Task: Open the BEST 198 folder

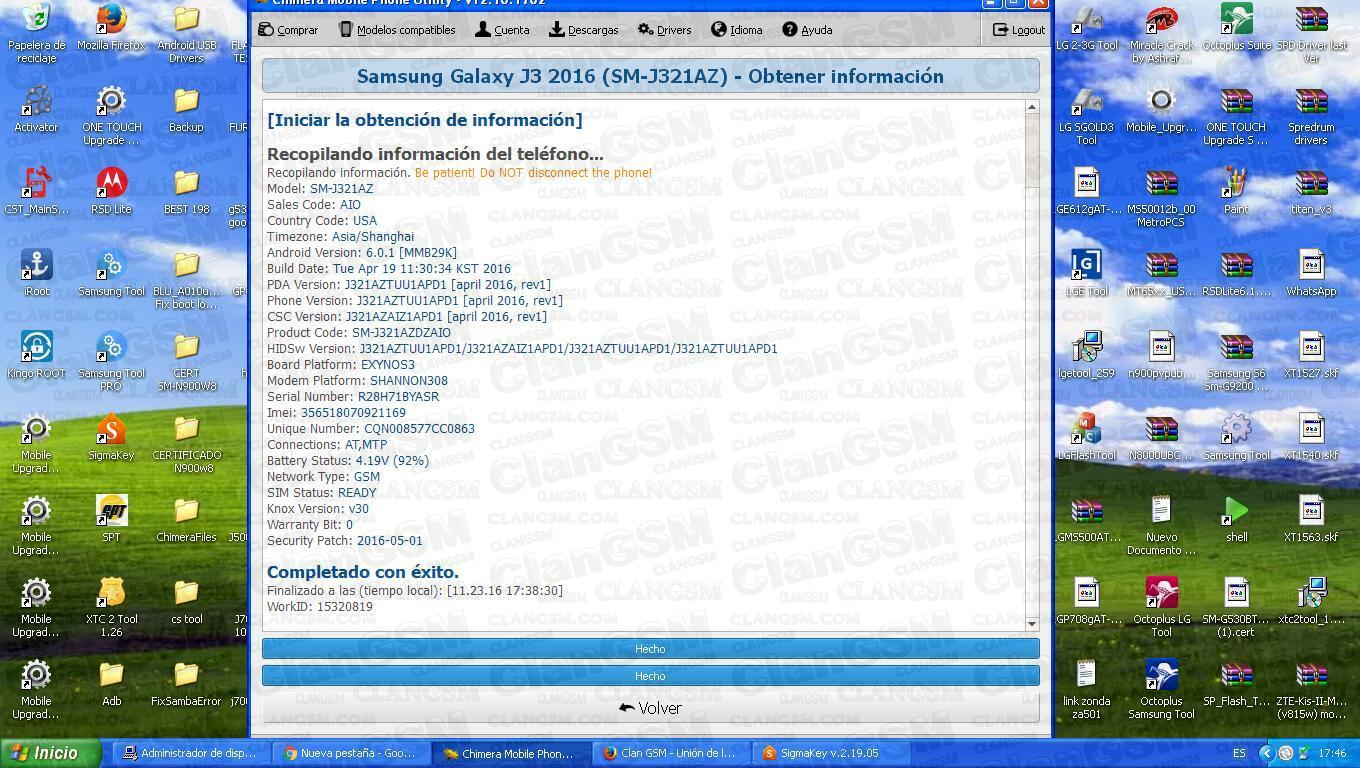Action: point(186,191)
